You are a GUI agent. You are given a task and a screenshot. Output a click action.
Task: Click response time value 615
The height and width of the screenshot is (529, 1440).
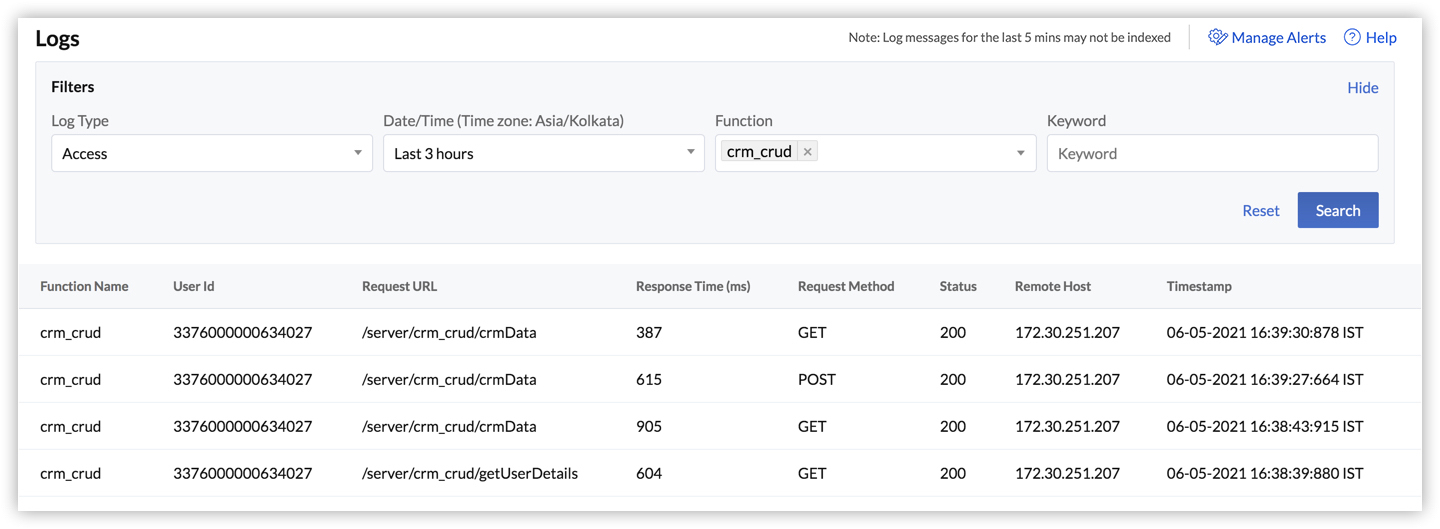point(649,379)
